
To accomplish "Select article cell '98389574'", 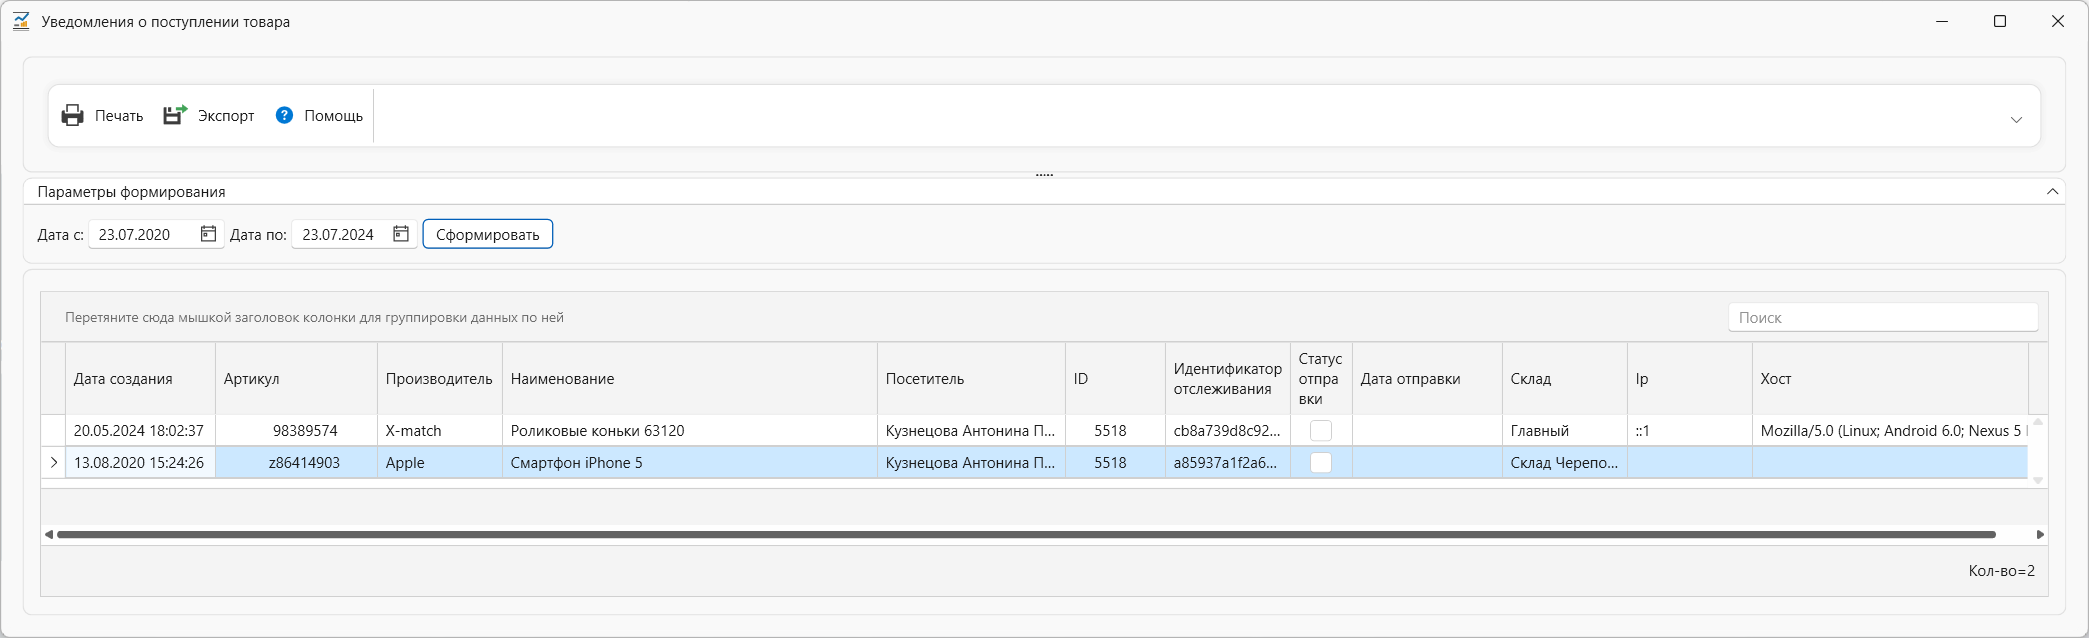I will point(296,431).
